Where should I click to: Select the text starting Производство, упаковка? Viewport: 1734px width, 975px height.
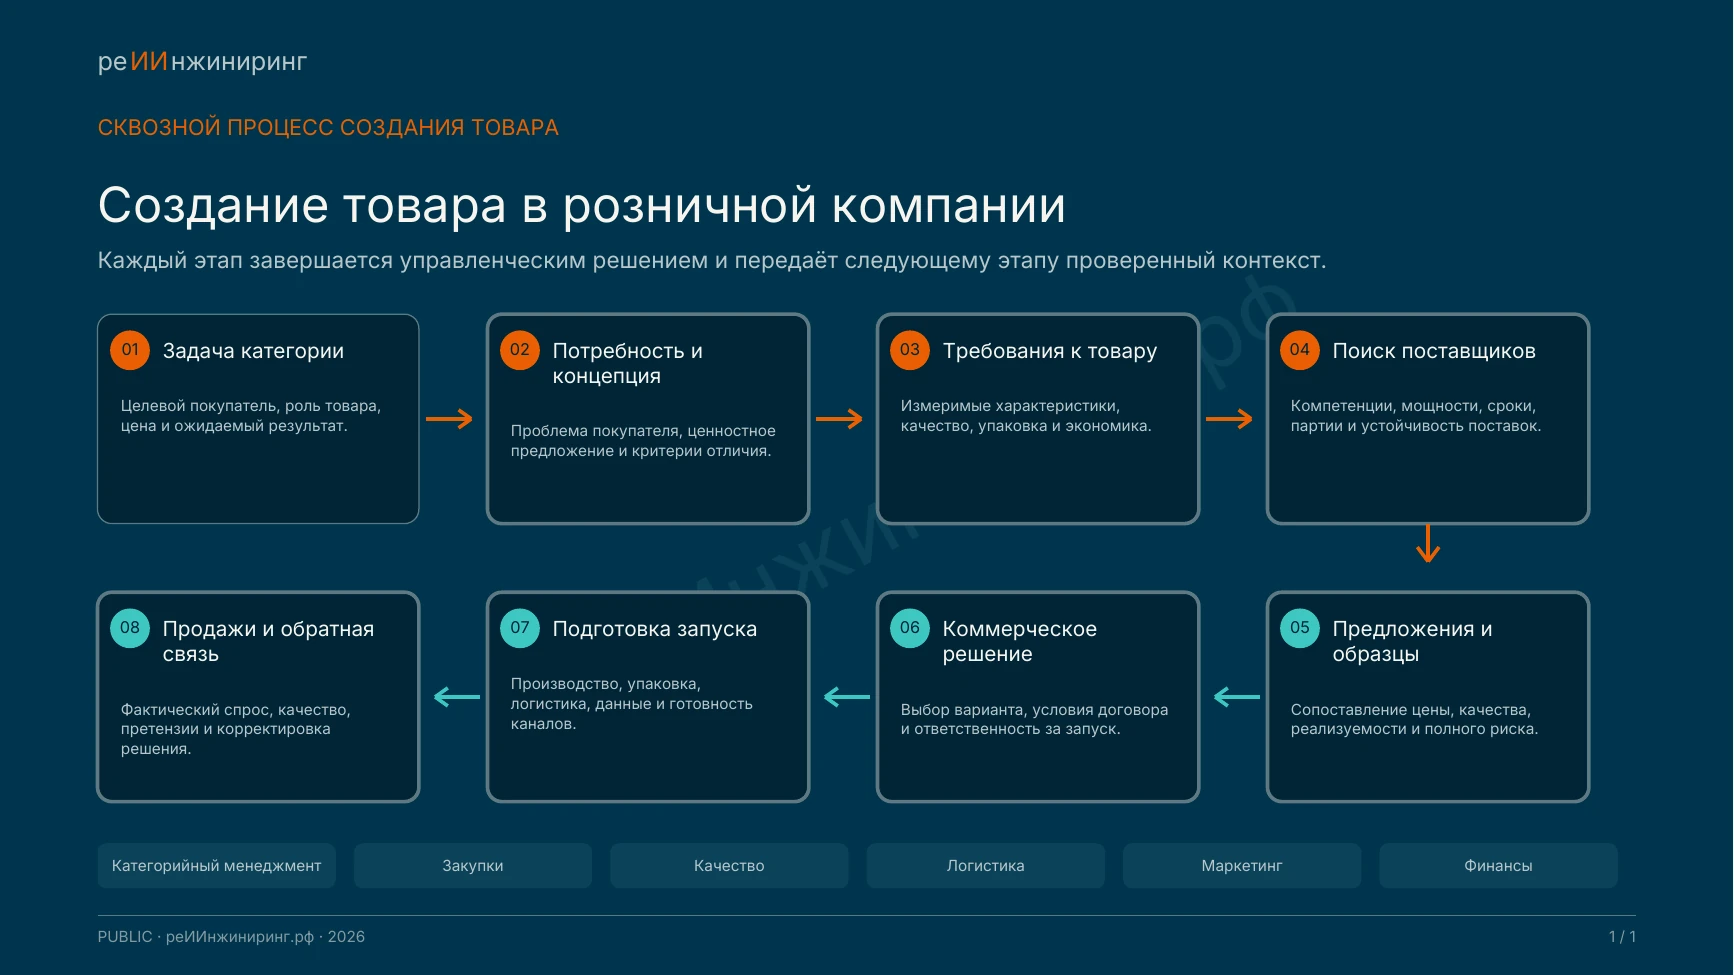click(x=632, y=704)
